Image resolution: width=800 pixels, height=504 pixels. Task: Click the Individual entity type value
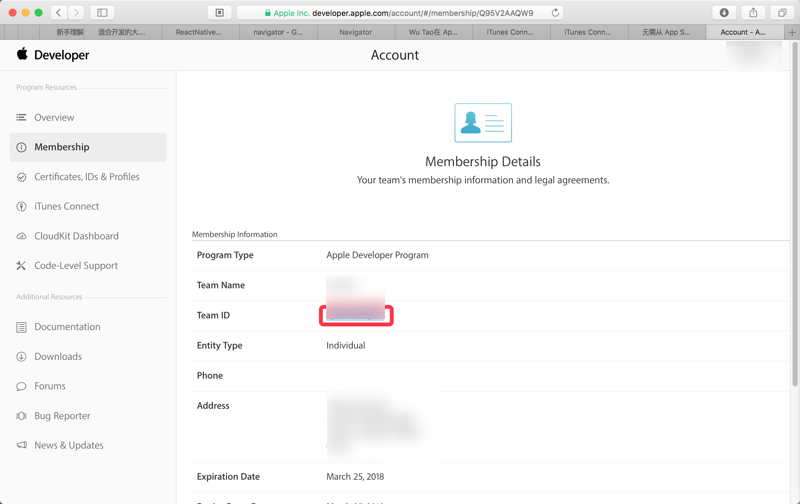pos(345,345)
